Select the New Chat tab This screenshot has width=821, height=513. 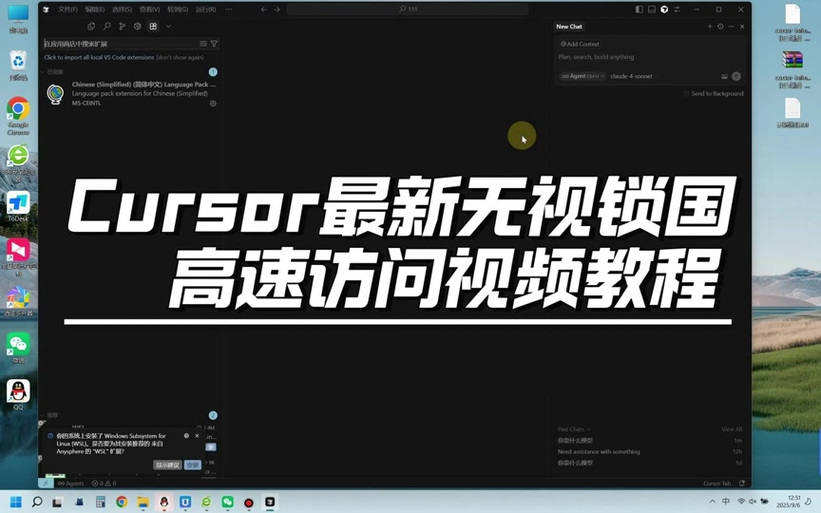coord(569,26)
